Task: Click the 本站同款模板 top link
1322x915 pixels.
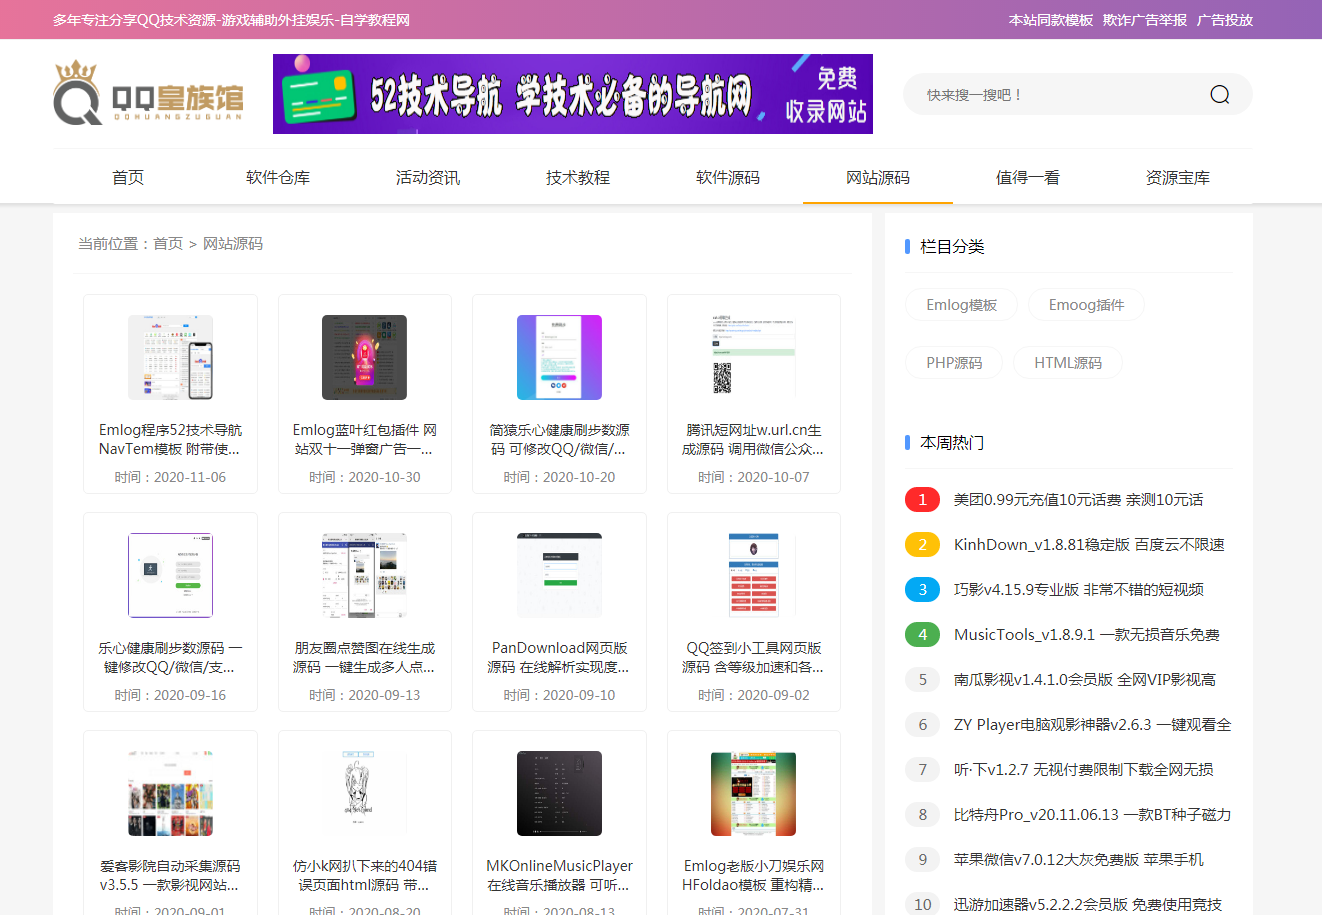Action: (1050, 20)
